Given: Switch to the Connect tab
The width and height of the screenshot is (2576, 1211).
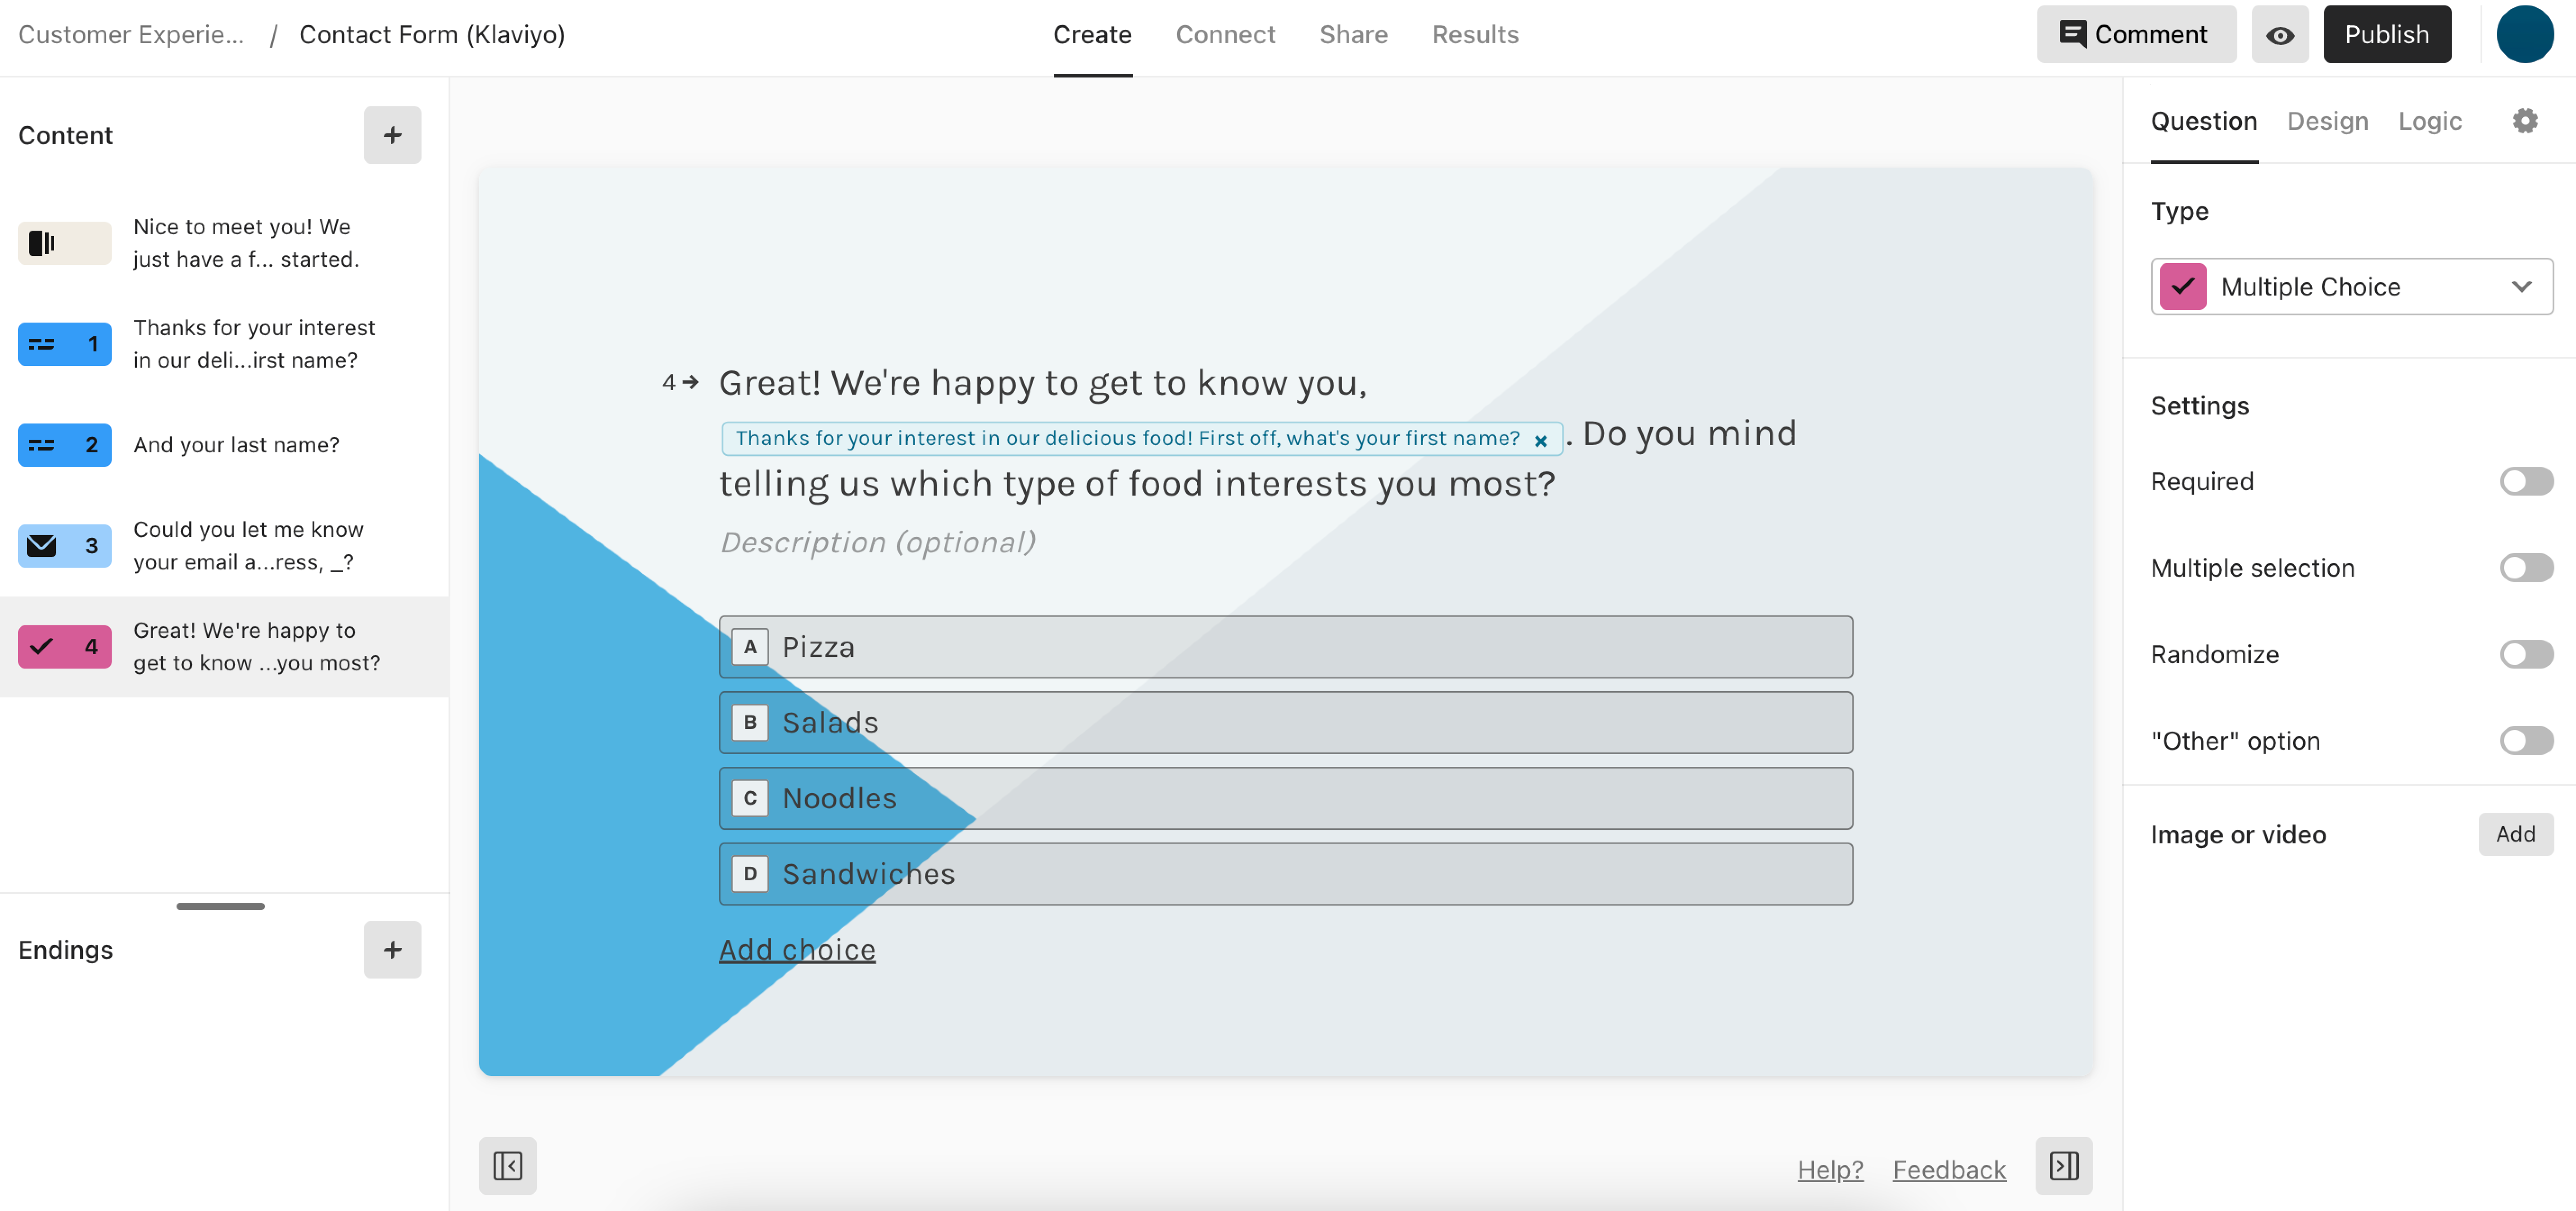Looking at the screenshot, I should 1225,35.
